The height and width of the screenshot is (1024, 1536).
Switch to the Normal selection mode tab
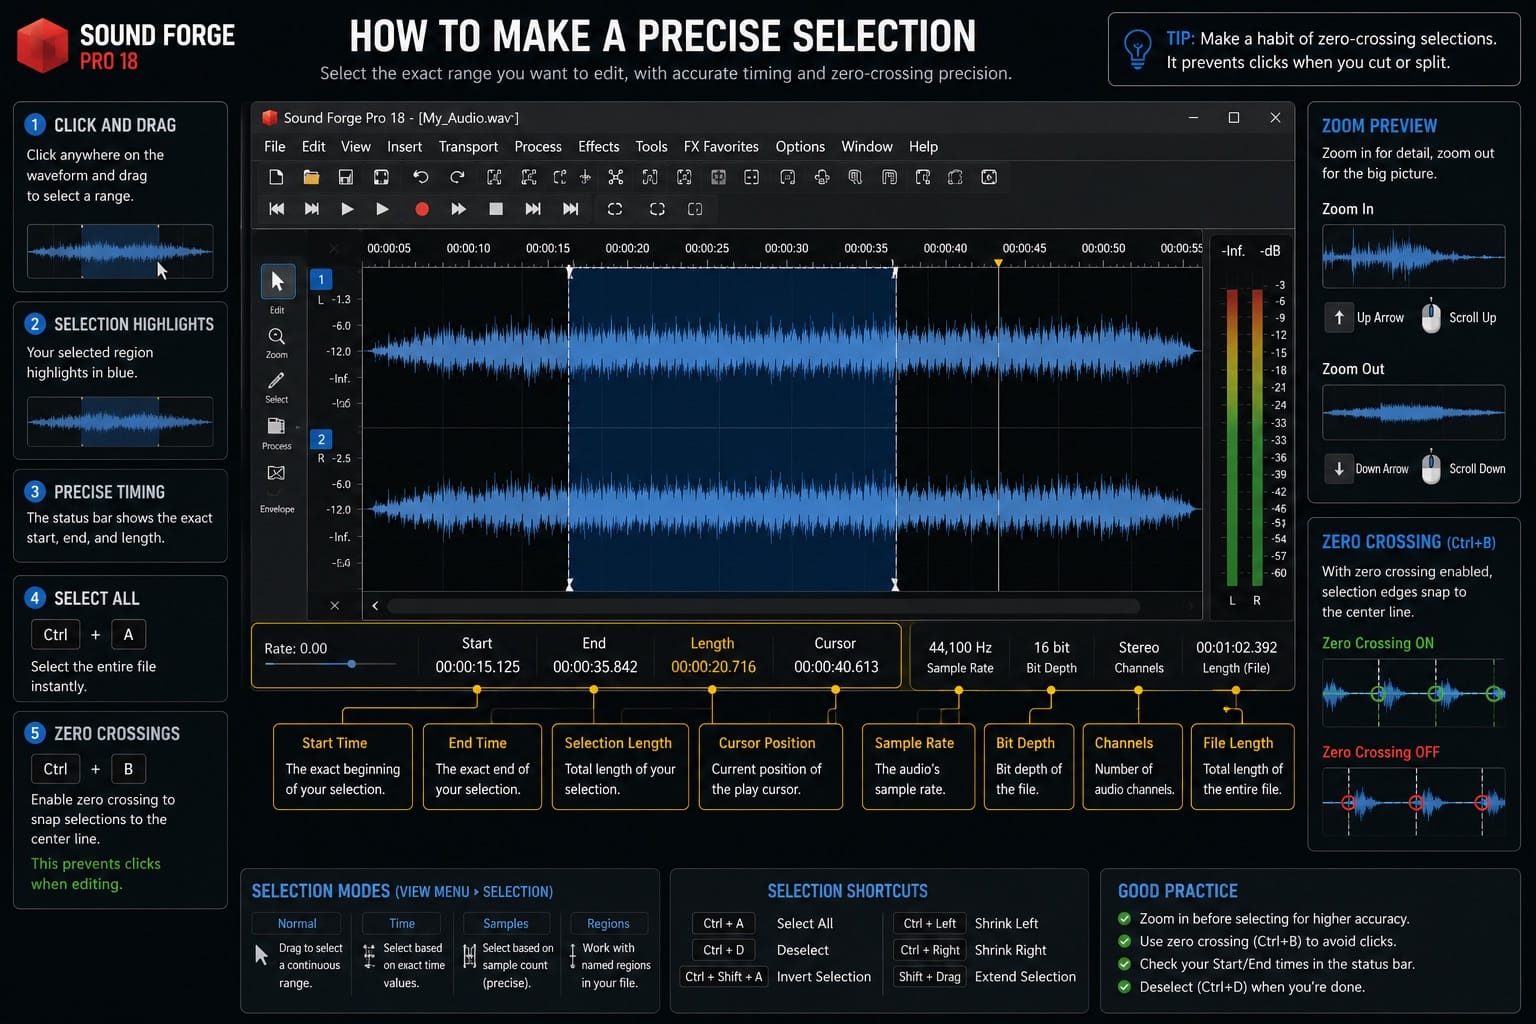point(296,923)
